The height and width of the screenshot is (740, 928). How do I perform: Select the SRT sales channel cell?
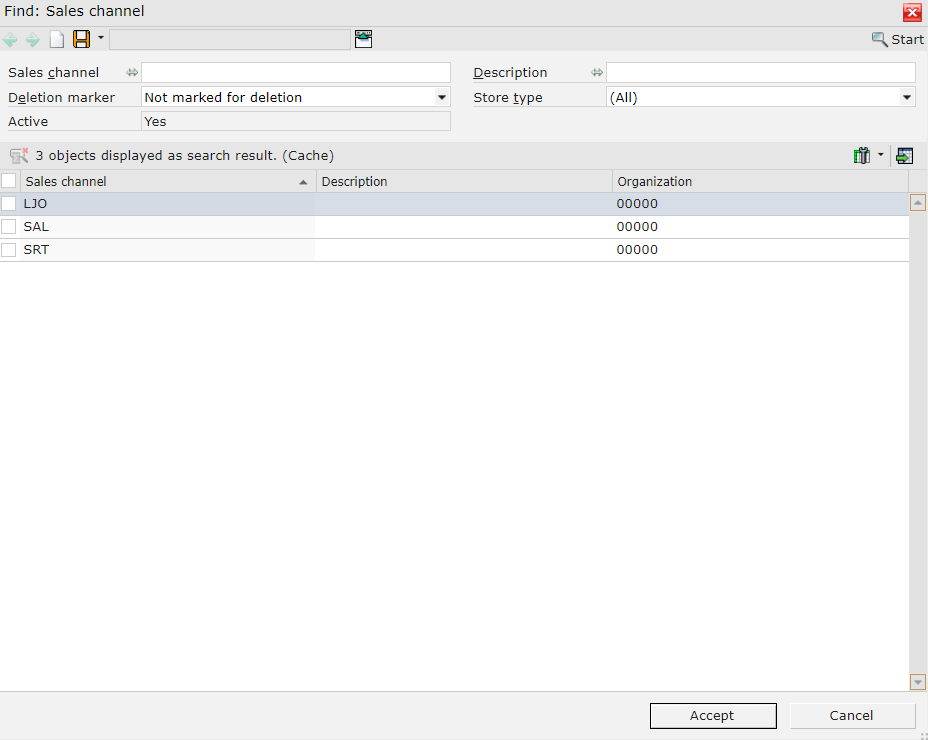[x=167, y=250]
